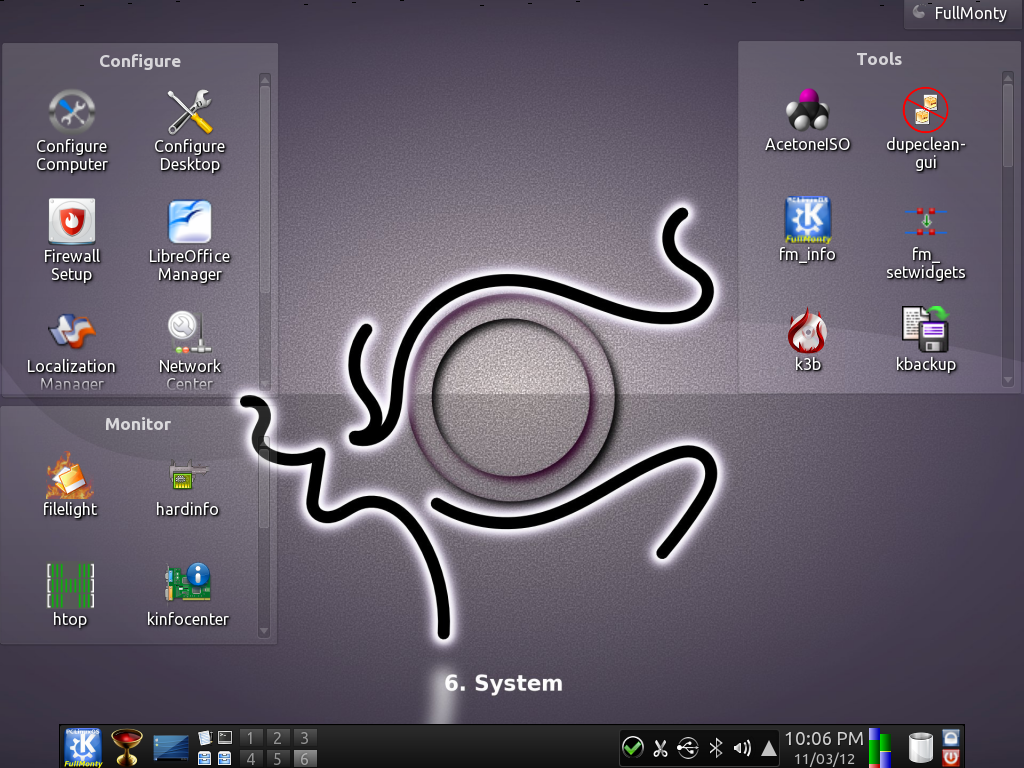Screen dimensions: 1024x768
Task: Open k3b disc burner
Action: [808, 340]
